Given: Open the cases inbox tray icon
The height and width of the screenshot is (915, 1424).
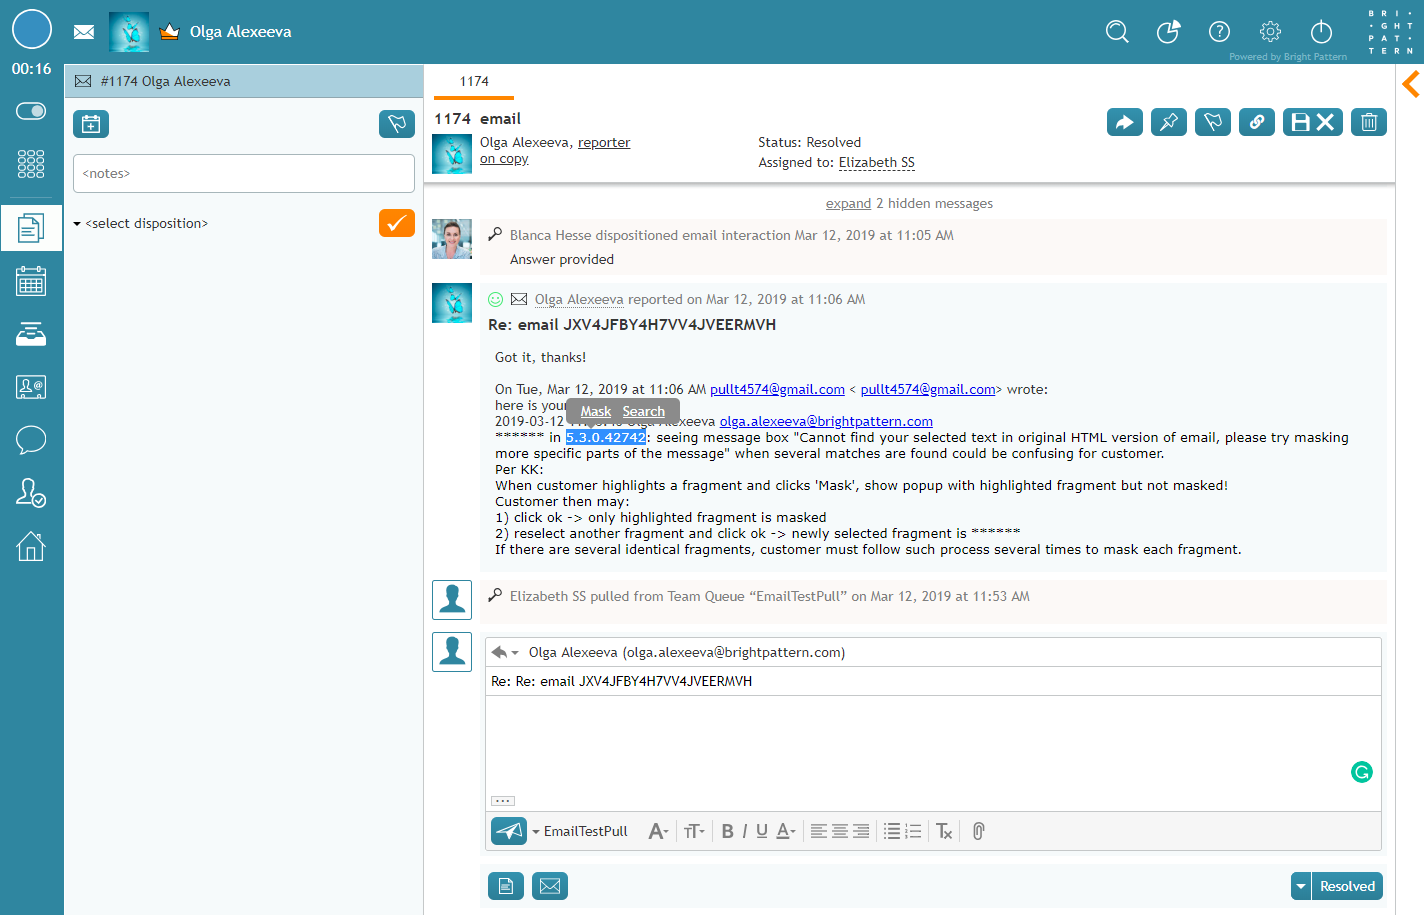Looking at the screenshot, I should 31,334.
